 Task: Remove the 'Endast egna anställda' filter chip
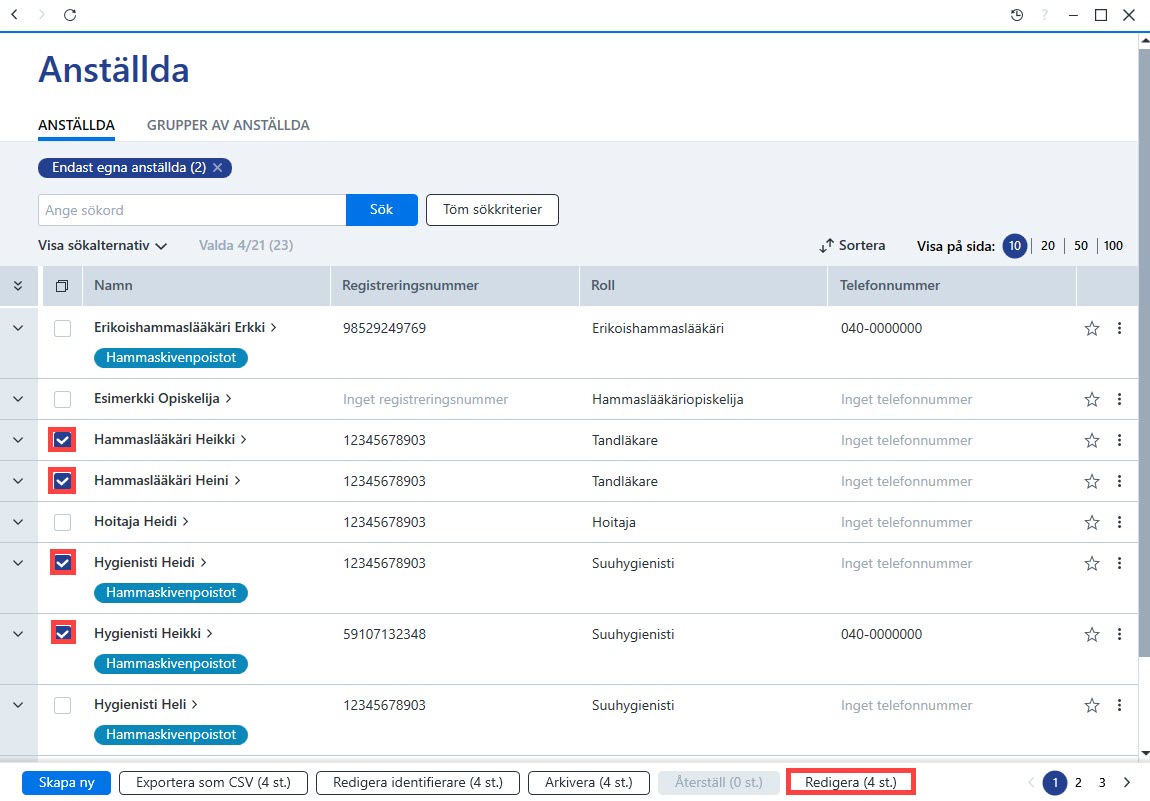[x=218, y=168]
